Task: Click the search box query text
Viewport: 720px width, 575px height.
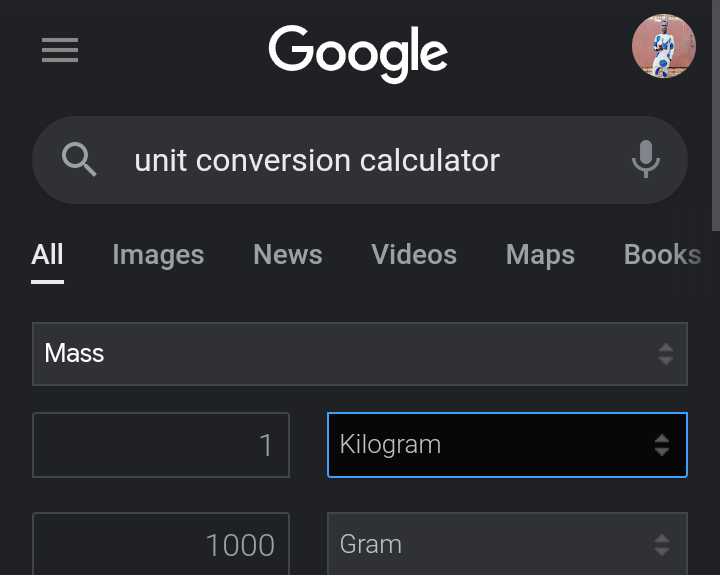Action: tap(317, 160)
